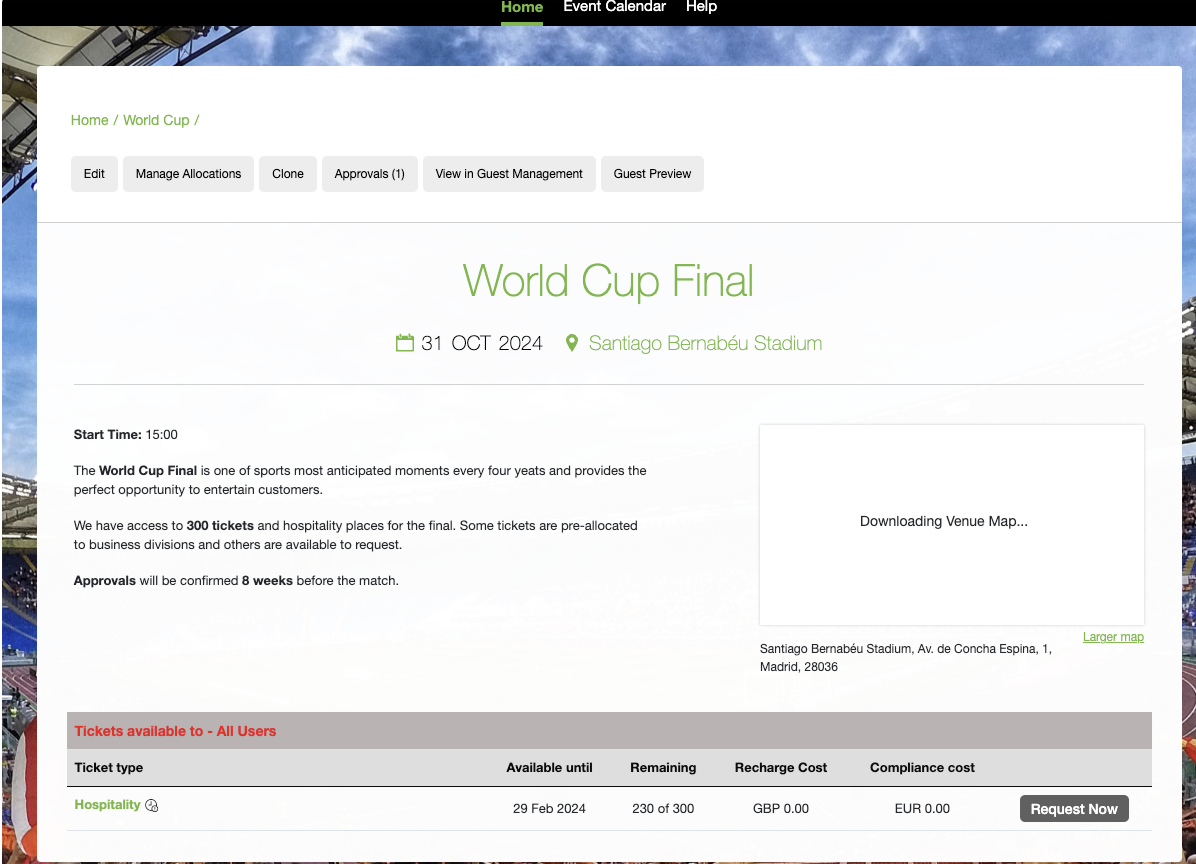Click the Larger map link

pyautogui.click(x=1113, y=637)
